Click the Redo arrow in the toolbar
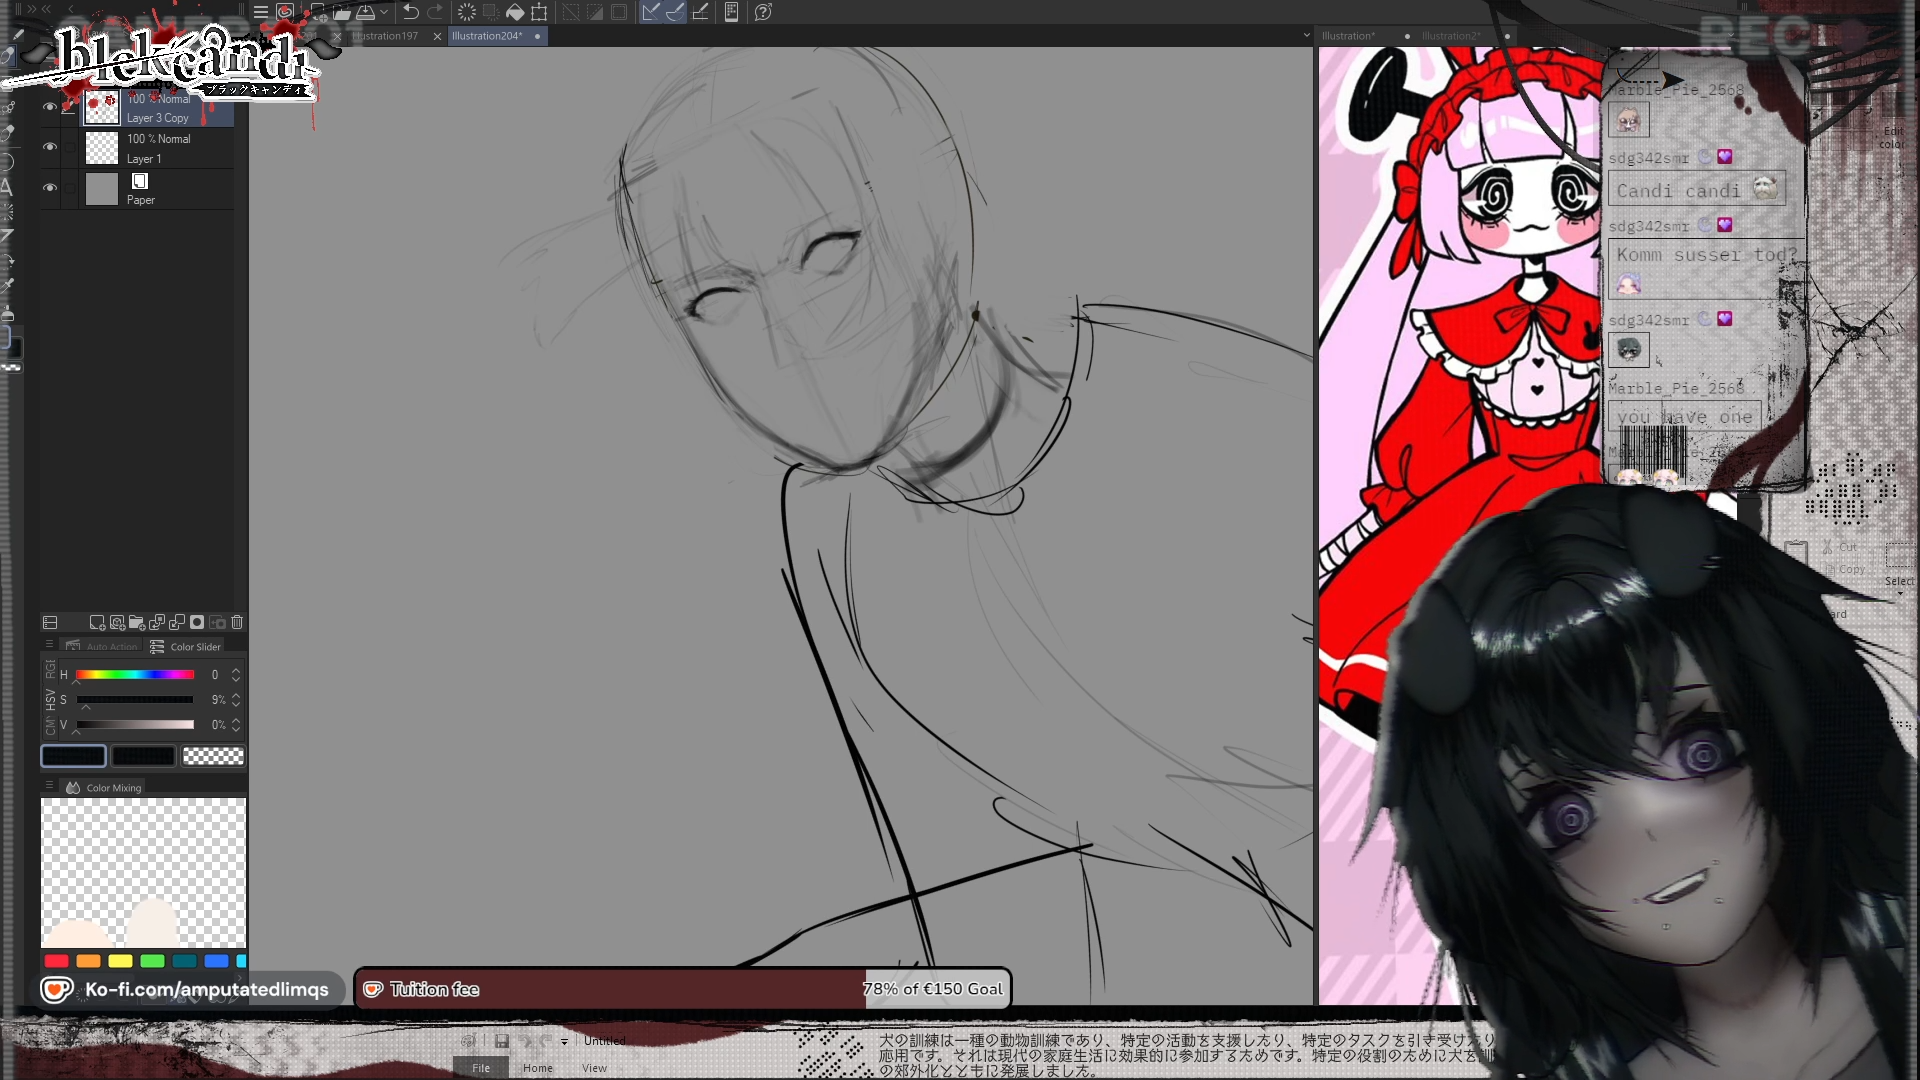The width and height of the screenshot is (1920, 1080). [435, 12]
